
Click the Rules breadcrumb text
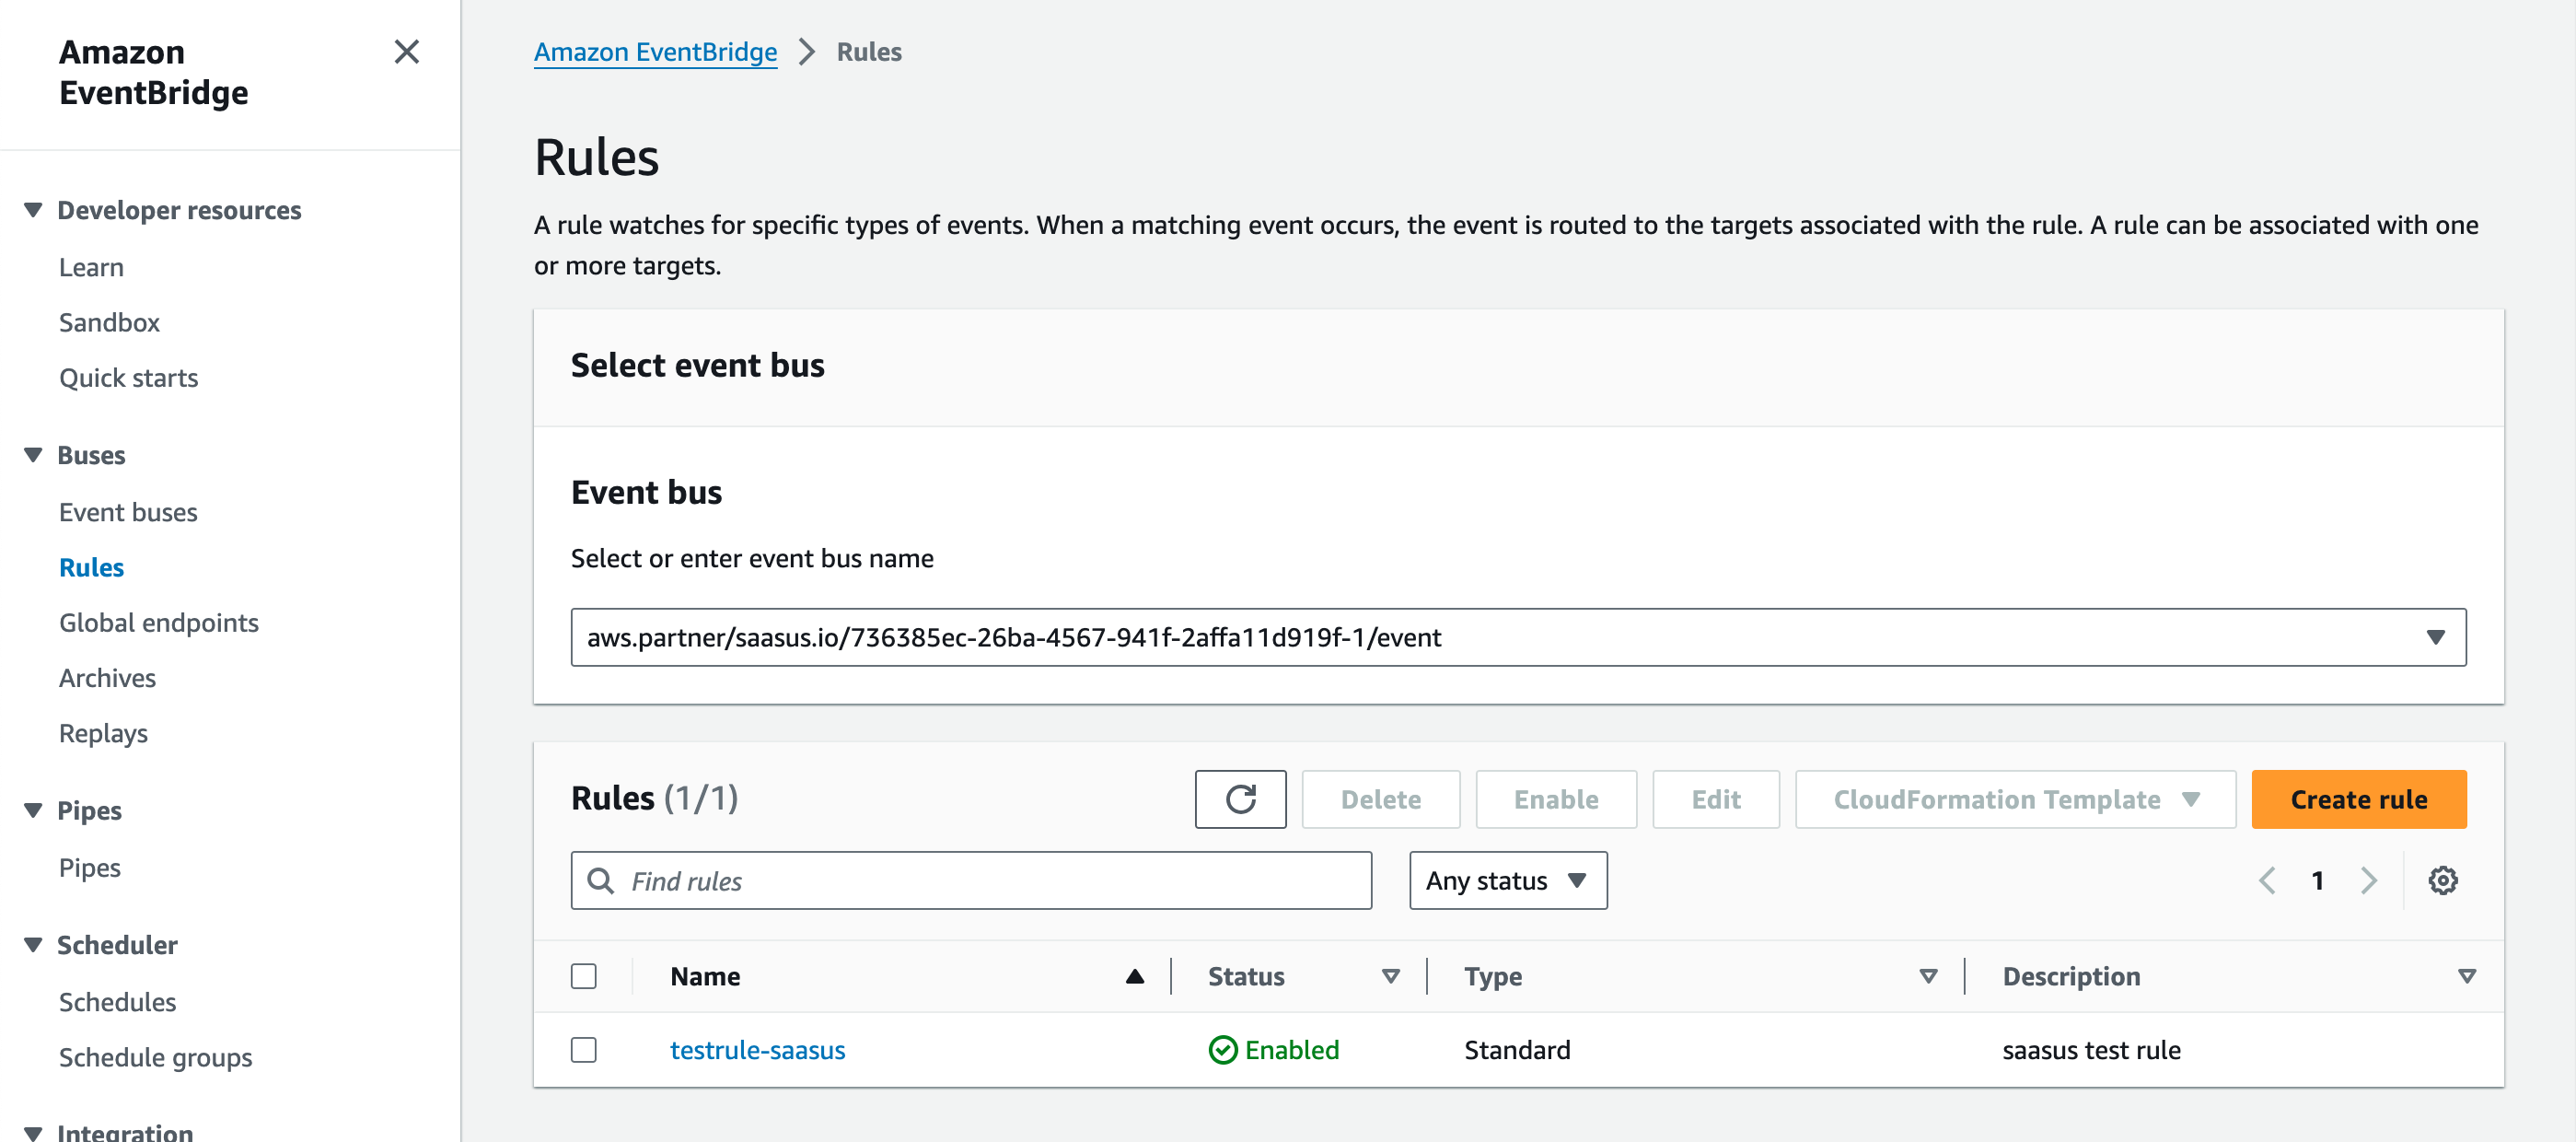[869, 51]
